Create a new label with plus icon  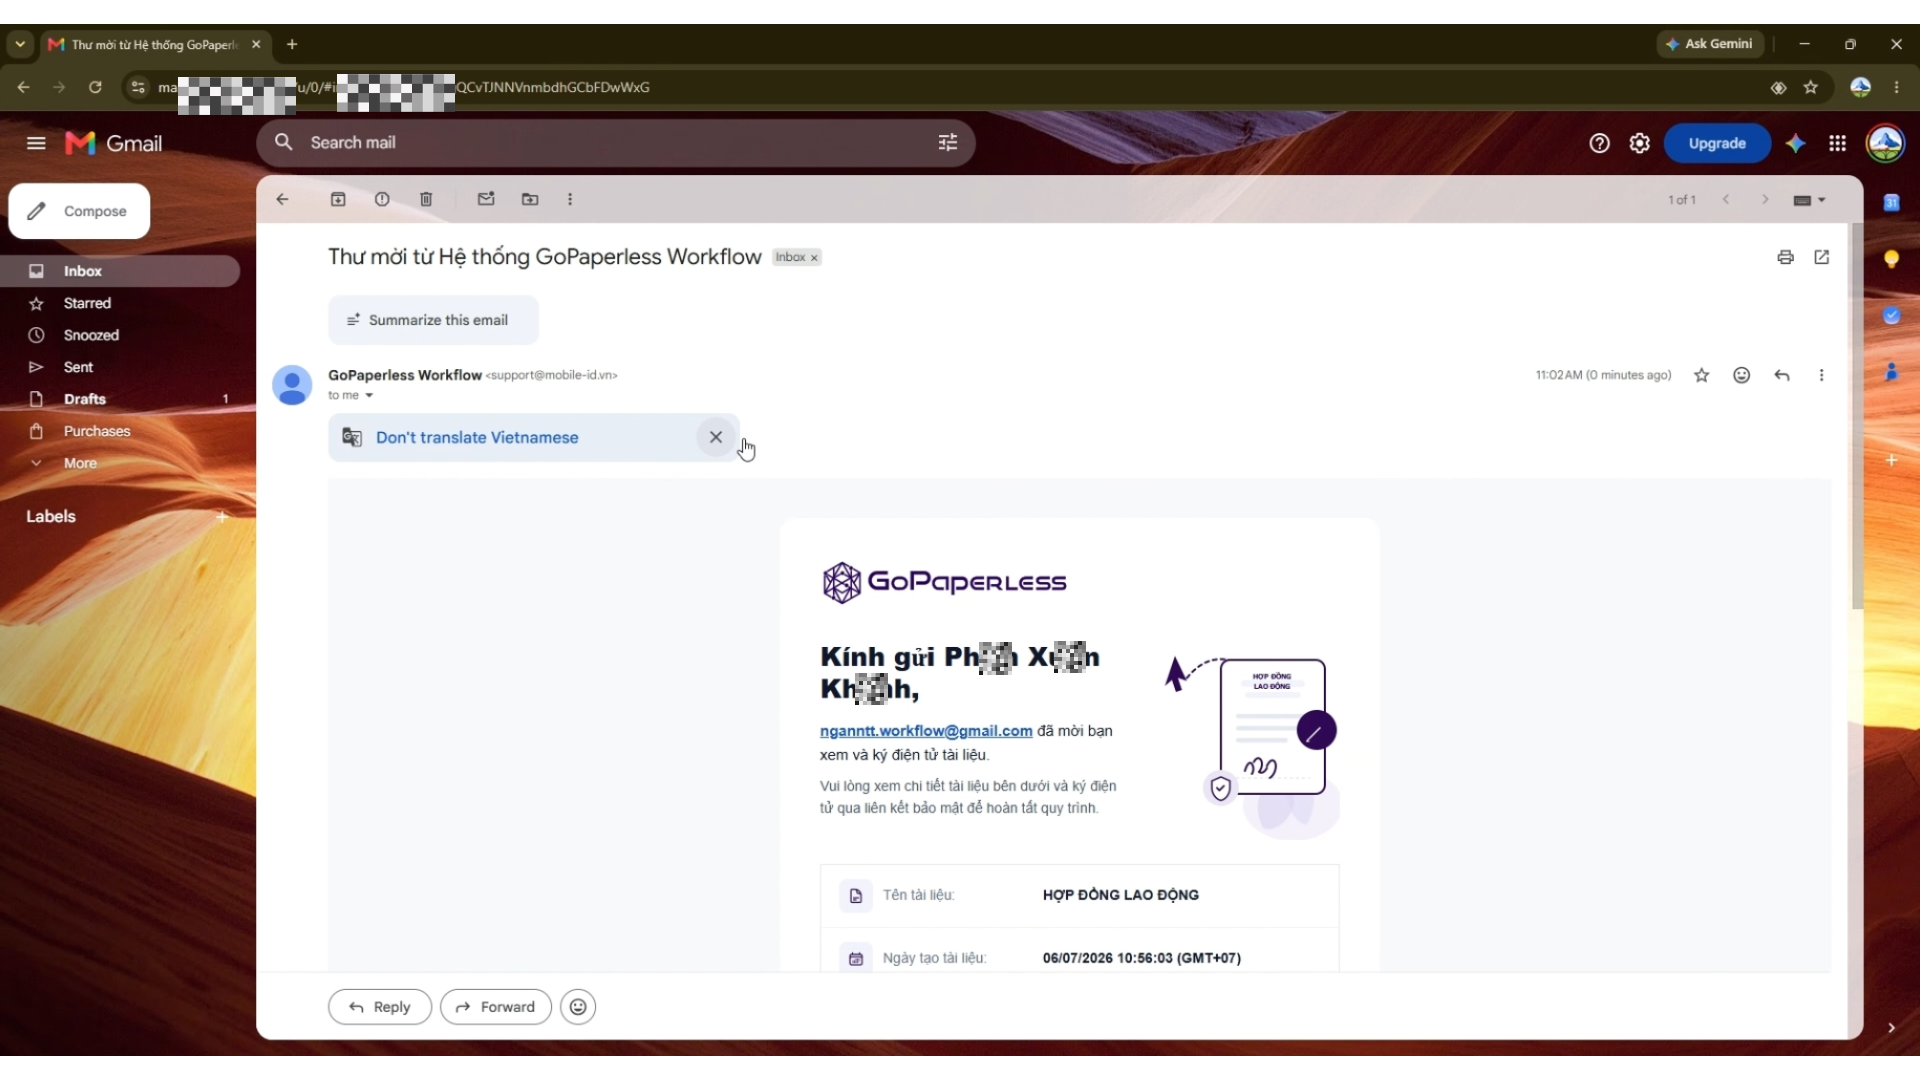coord(222,516)
